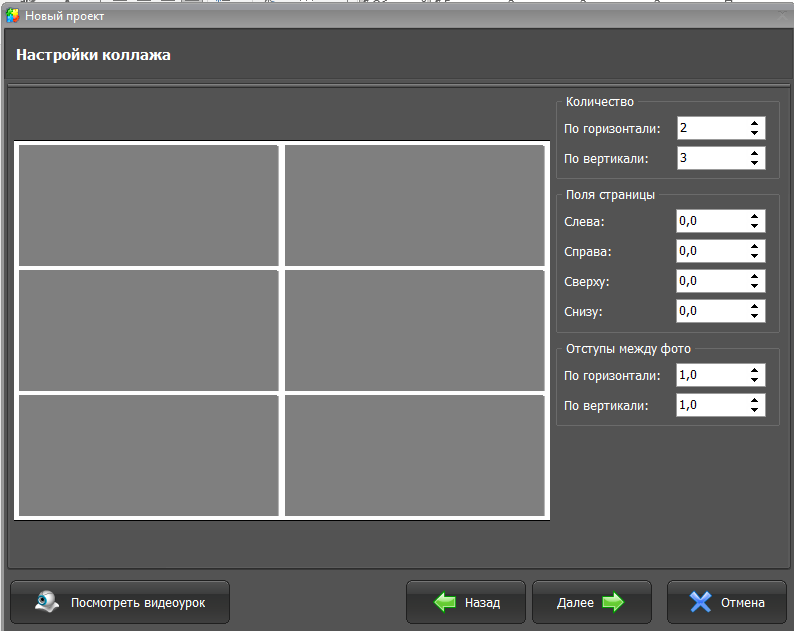The width and height of the screenshot is (794, 631).
Task: Select the top-left collage cell
Action: [x=148, y=205]
